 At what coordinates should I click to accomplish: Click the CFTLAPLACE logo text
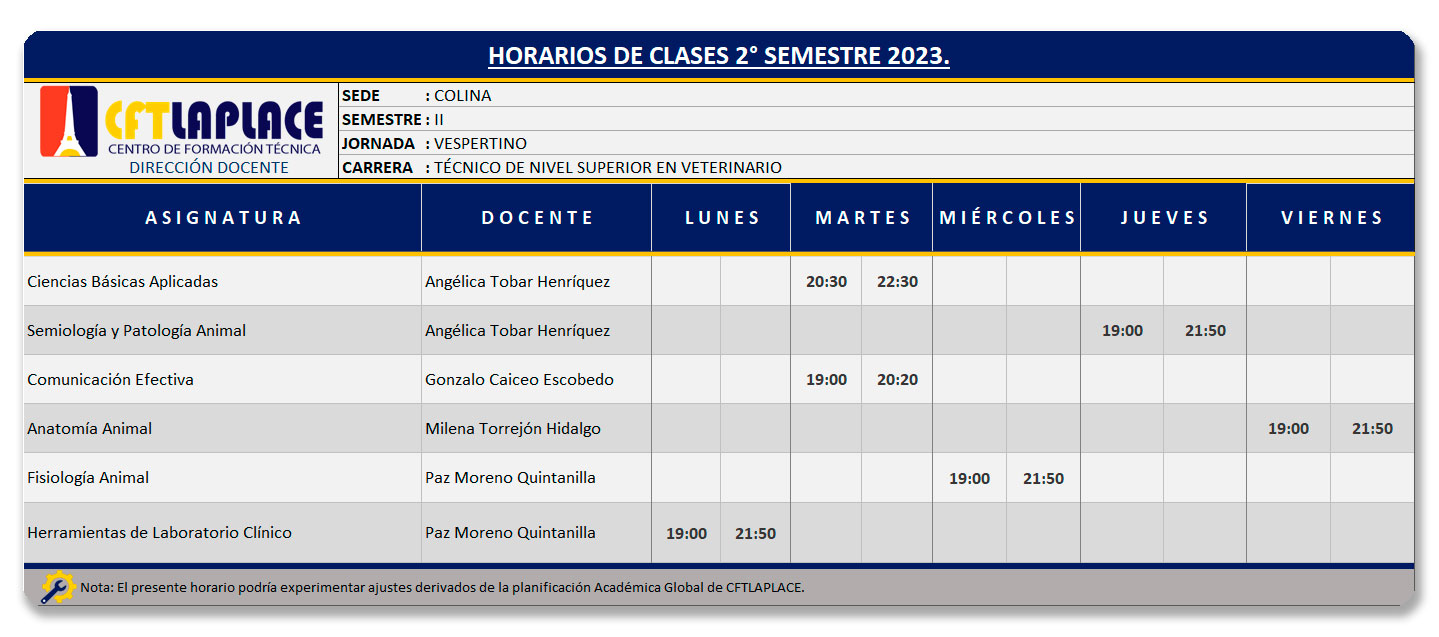[x=214, y=122]
